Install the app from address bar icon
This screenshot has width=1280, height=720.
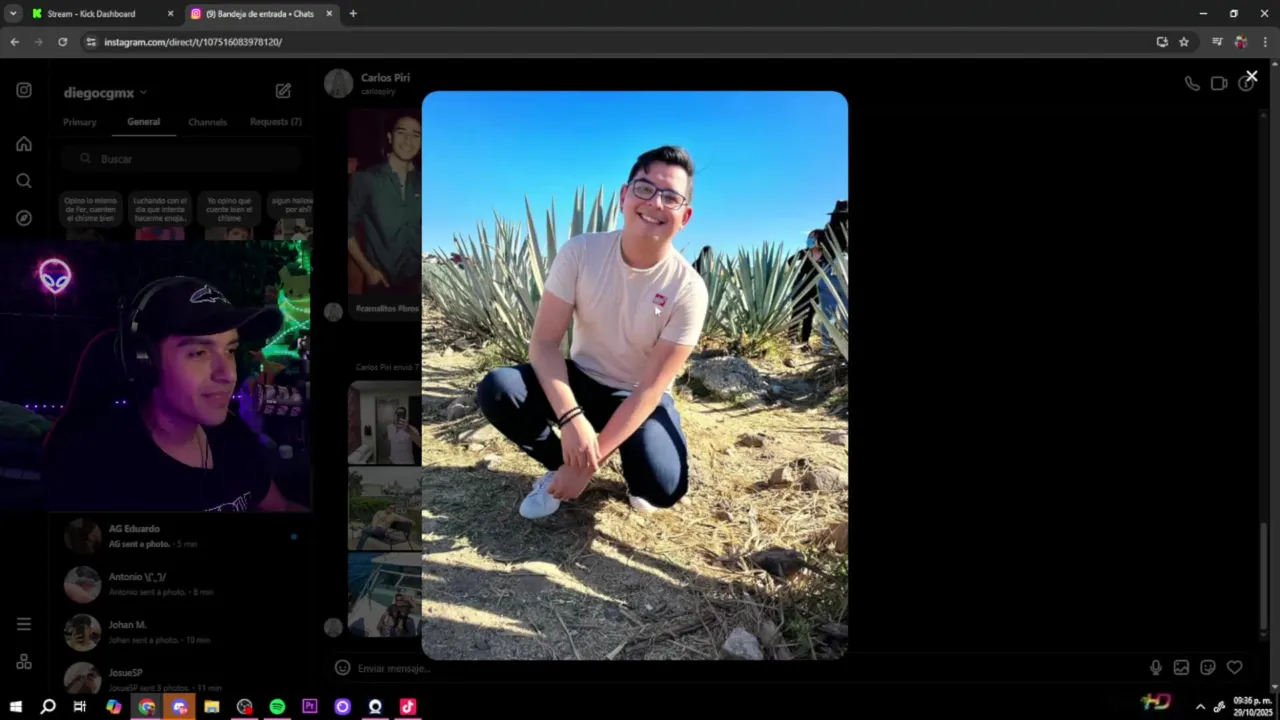click(1162, 42)
